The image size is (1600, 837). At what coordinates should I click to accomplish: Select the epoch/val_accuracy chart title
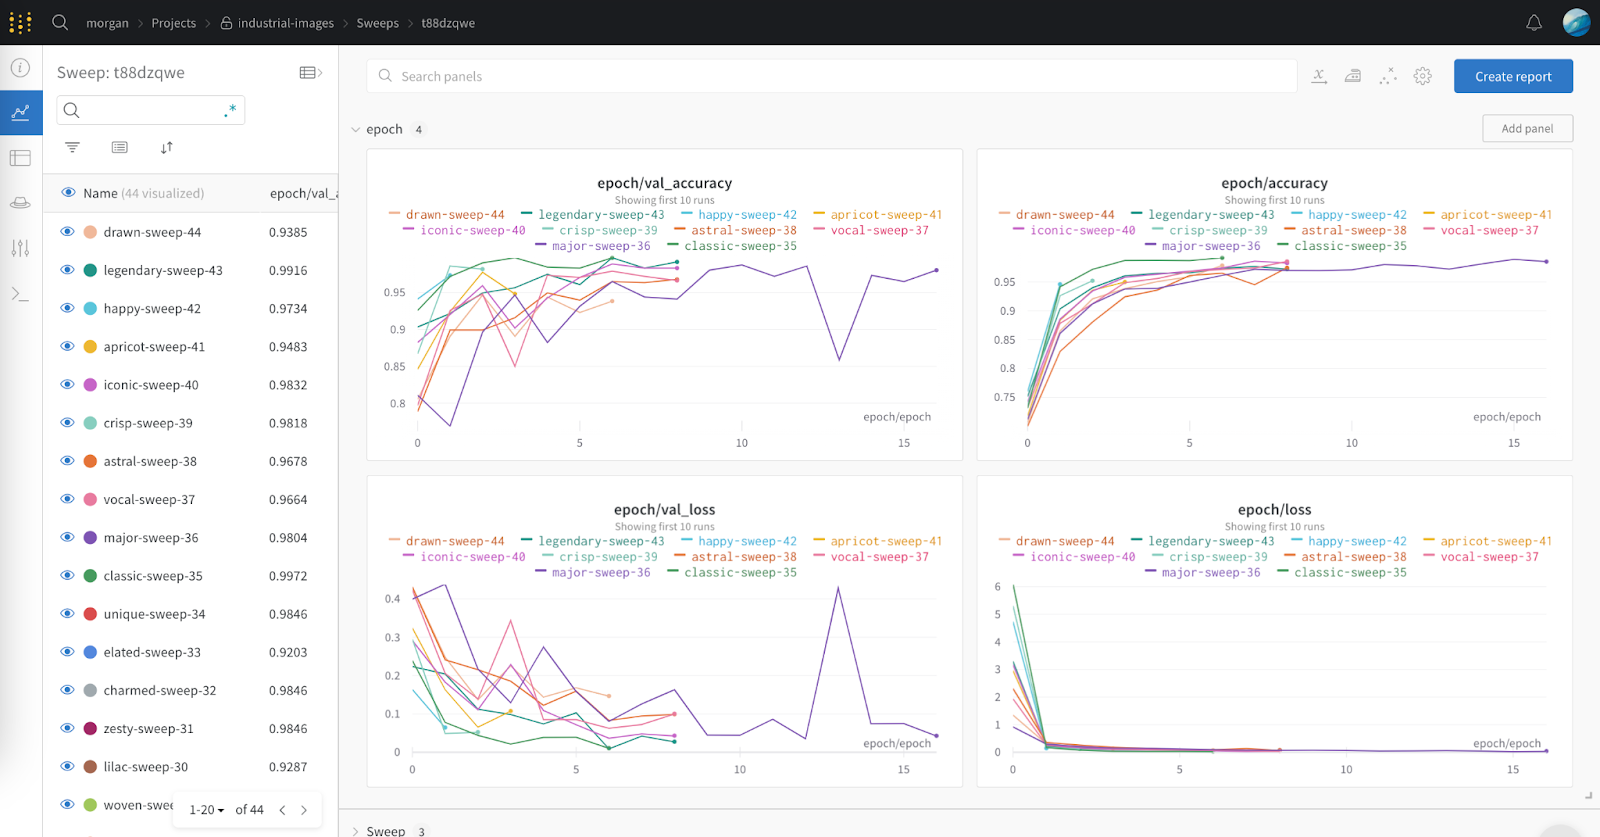coord(664,183)
